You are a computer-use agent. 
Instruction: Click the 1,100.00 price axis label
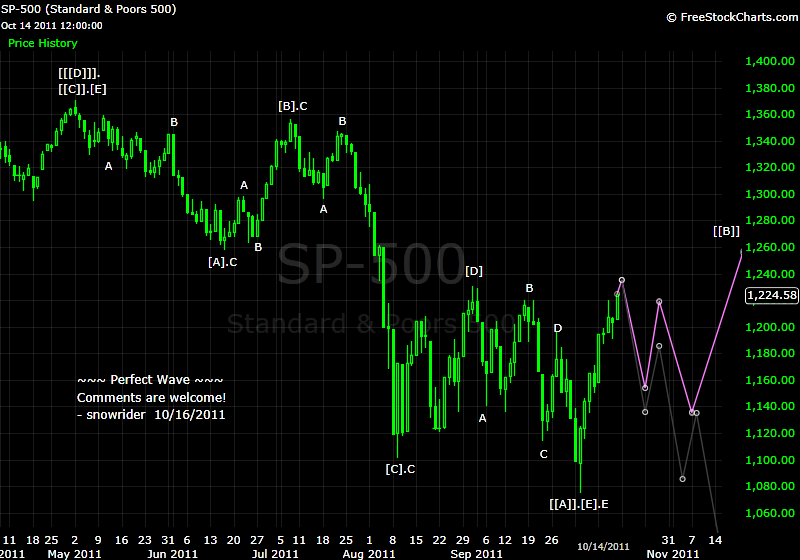[770, 460]
